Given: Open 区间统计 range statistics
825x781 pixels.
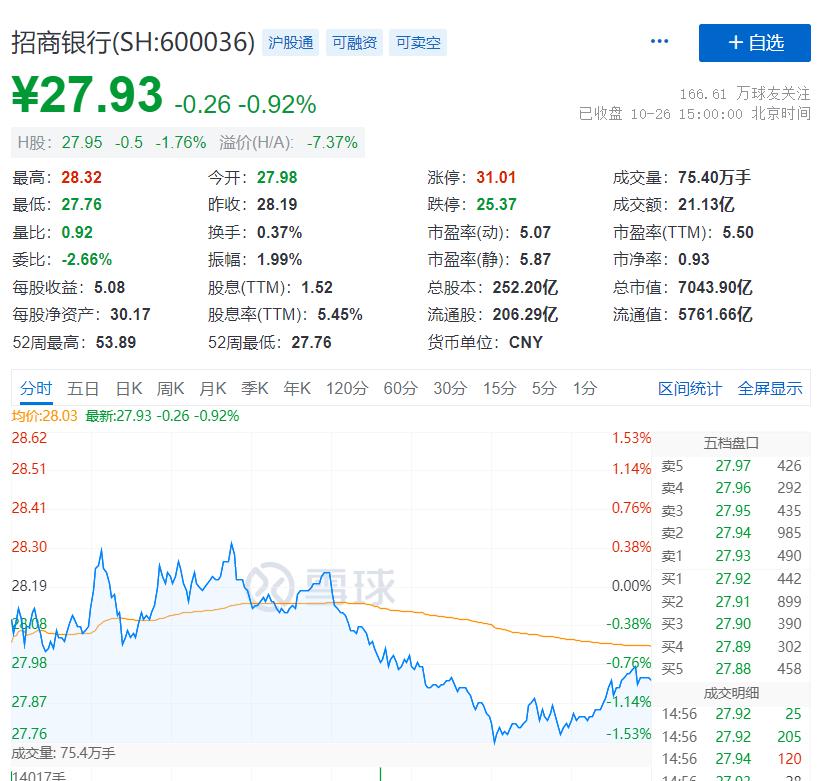Looking at the screenshot, I should 690,388.
